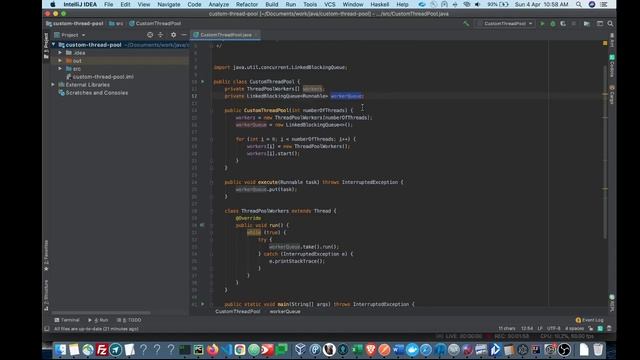Change the UTF-8 file encoding in status bar
The image size is (640, 360).
pyautogui.click(x=553, y=329)
